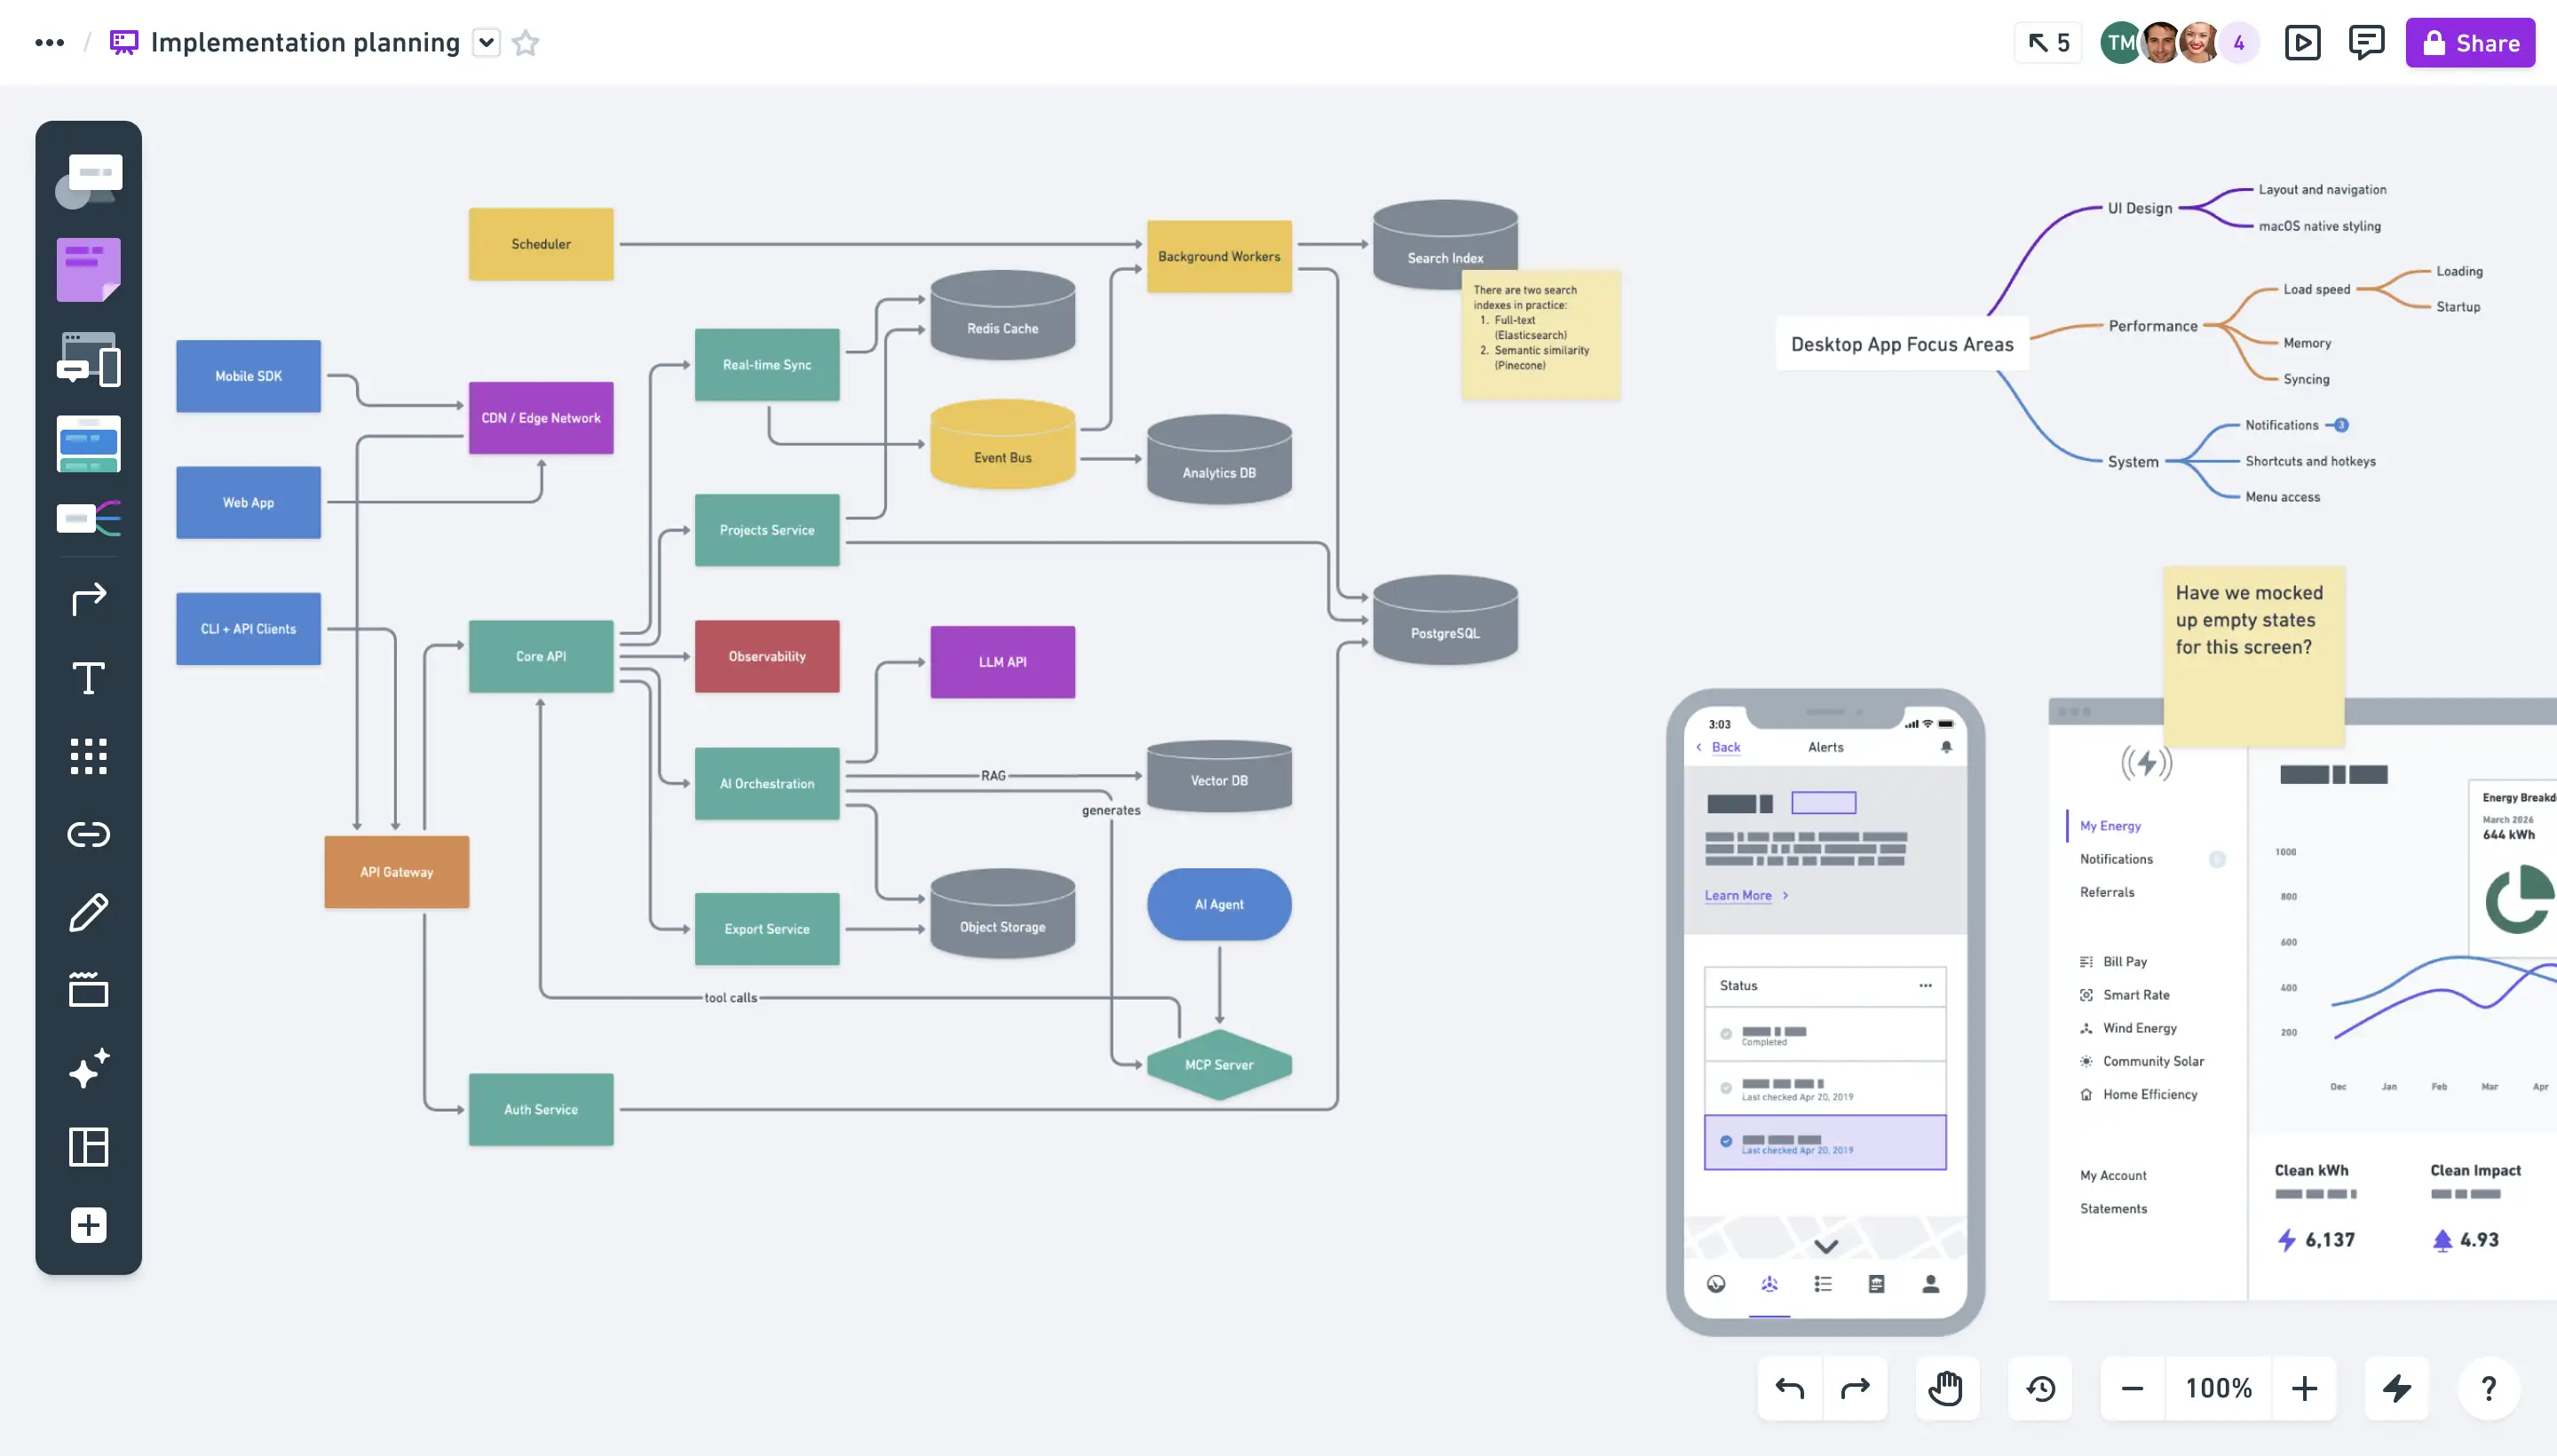Screen dimensions: 2557x1456
Task: Expand the Notifications mind map badge
Action: tap(2341, 425)
